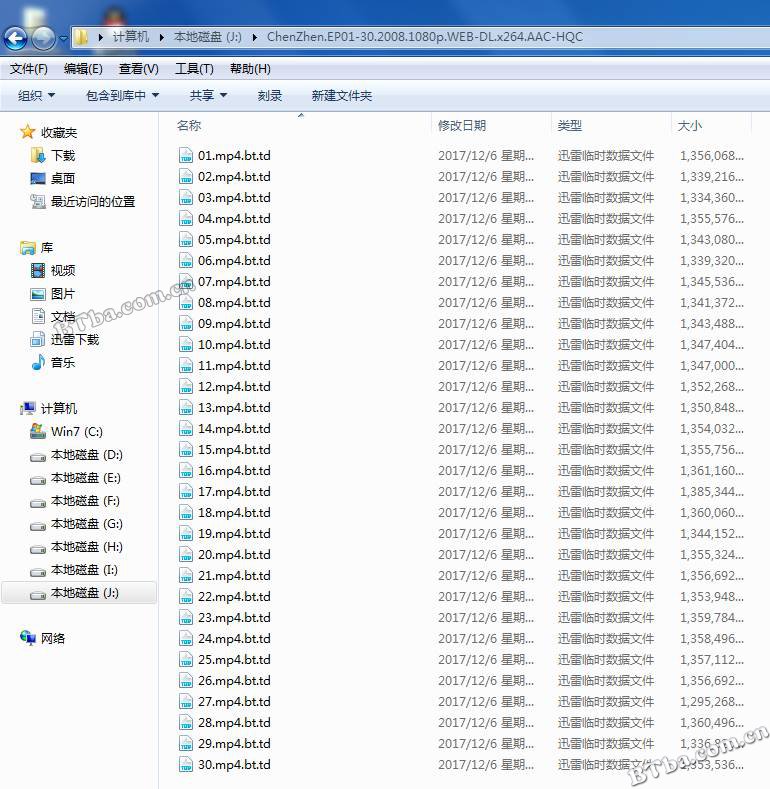The width and height of the screenshot is (770, 789).
Task: Expand the 计算机 breadcrumb arrow
Action: (161, 37)
